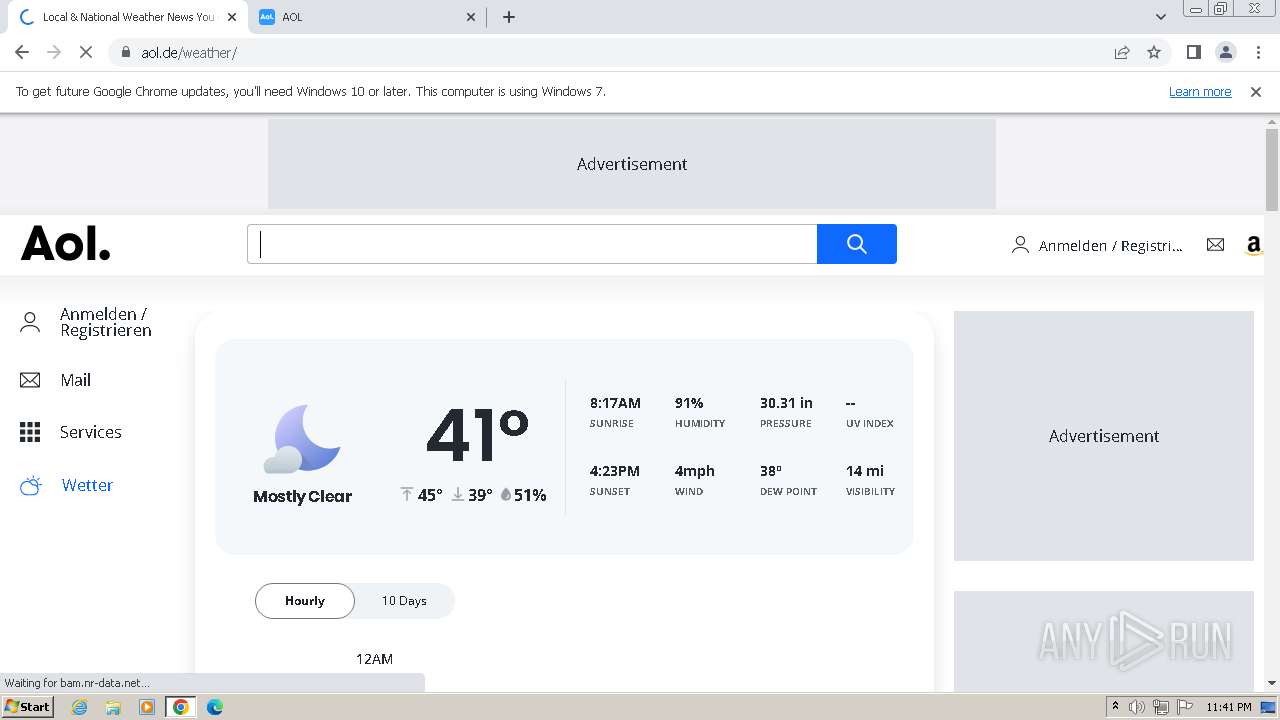Viewport: 1280px width, 720px height.
Task: Click the top banner Advertisement
Action: tap(632, 164)
